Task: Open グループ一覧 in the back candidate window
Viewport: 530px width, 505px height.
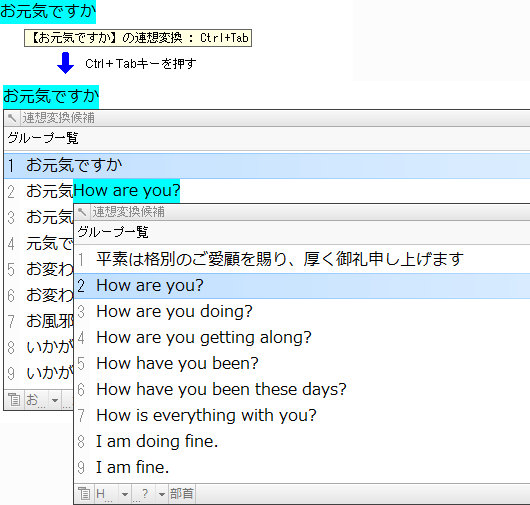Action: [43, 138]
